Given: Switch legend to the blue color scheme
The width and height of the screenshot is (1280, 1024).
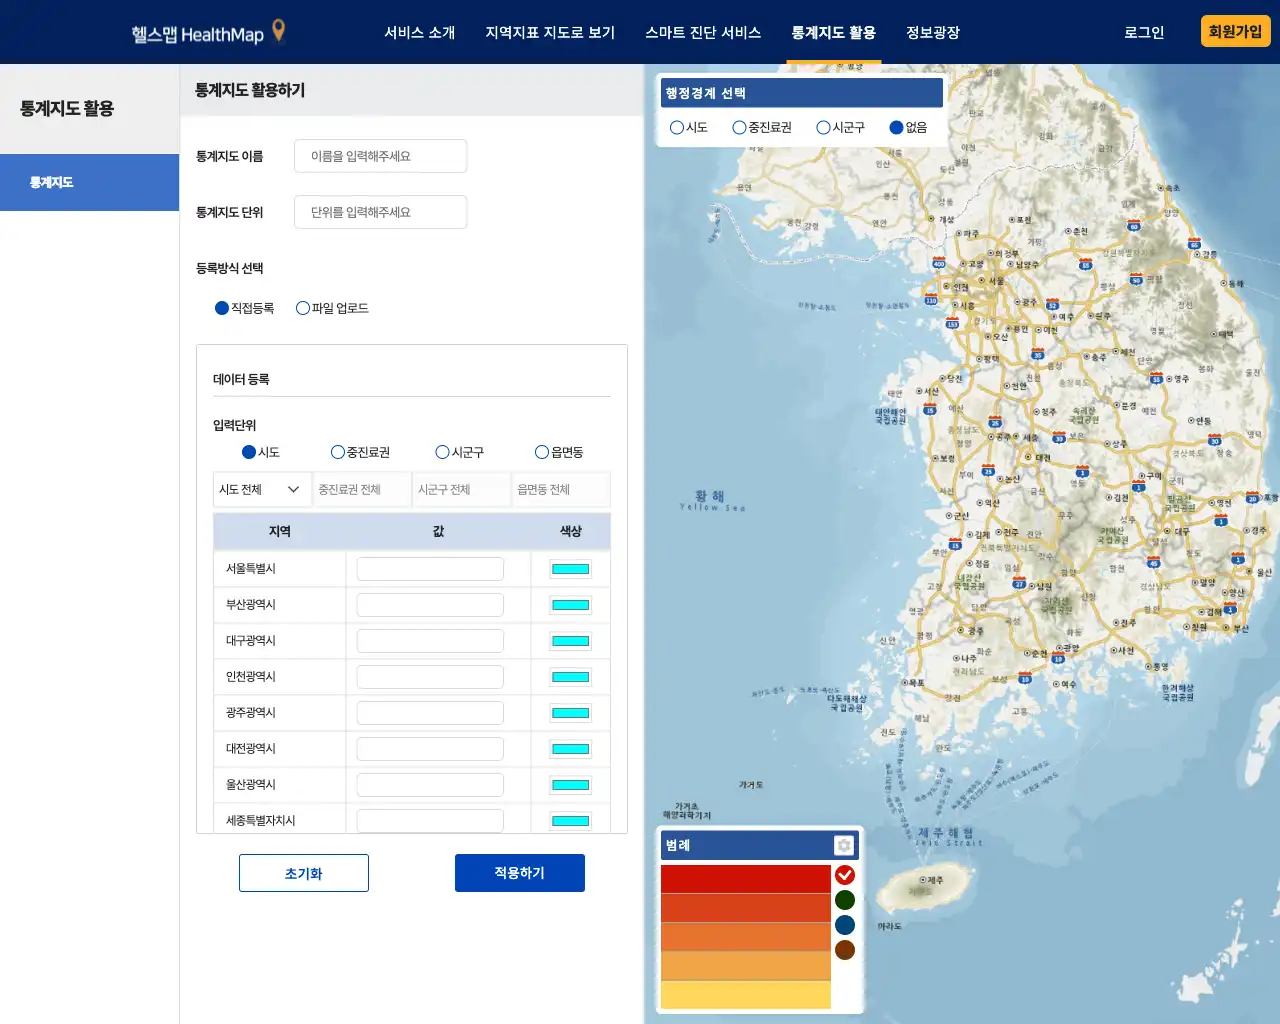Looking at the screenshot, I should 845,925.
